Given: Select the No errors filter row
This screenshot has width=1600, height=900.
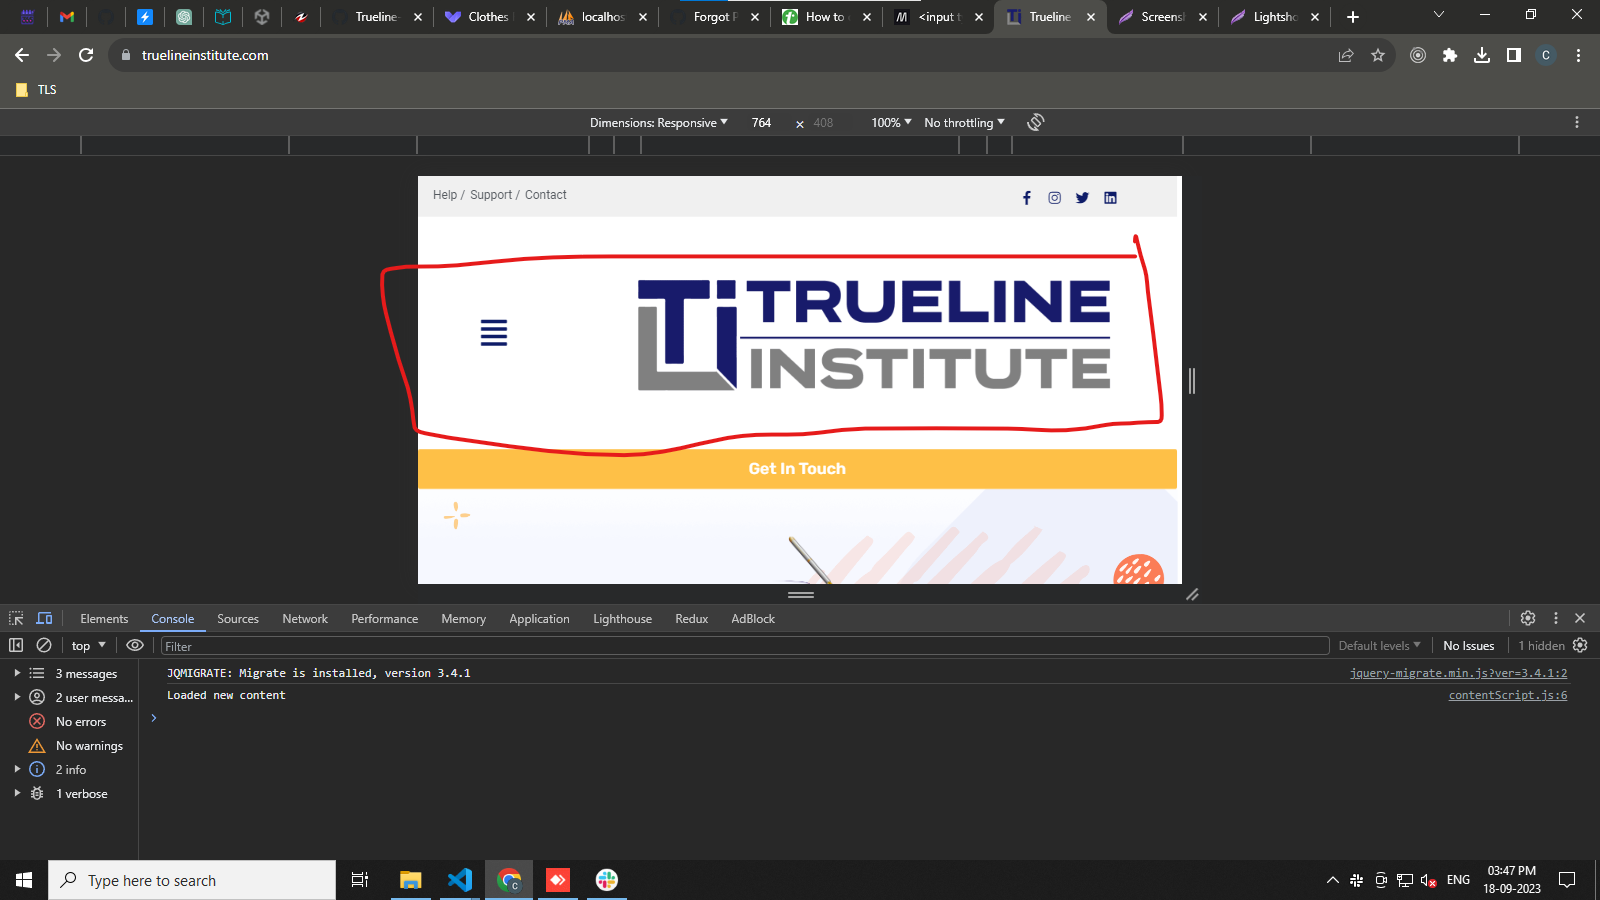Looking at the screenshot, I should [68, 721].
